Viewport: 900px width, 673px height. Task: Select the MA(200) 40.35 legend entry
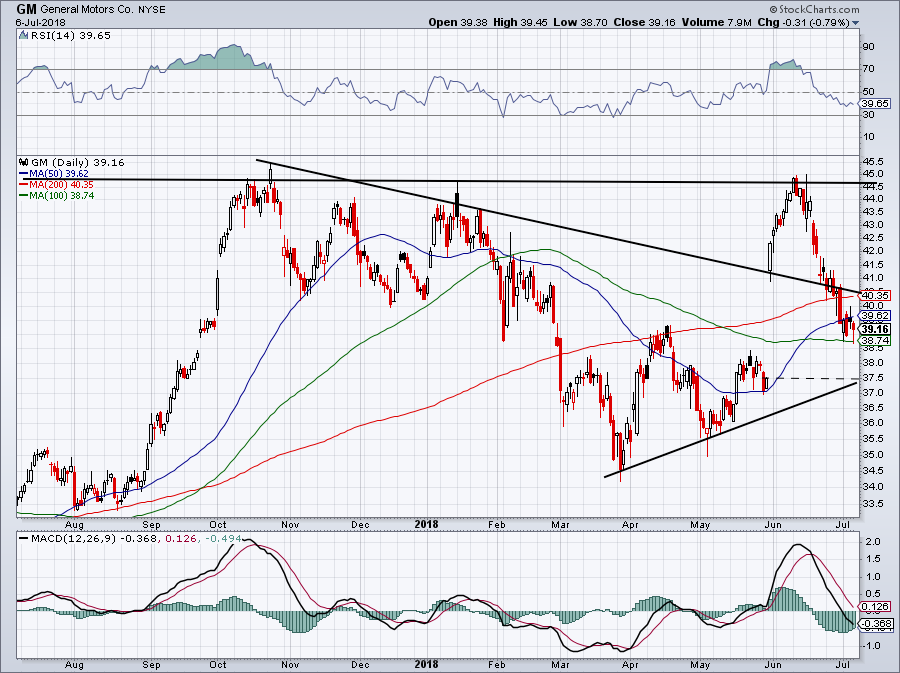point(56,184)
